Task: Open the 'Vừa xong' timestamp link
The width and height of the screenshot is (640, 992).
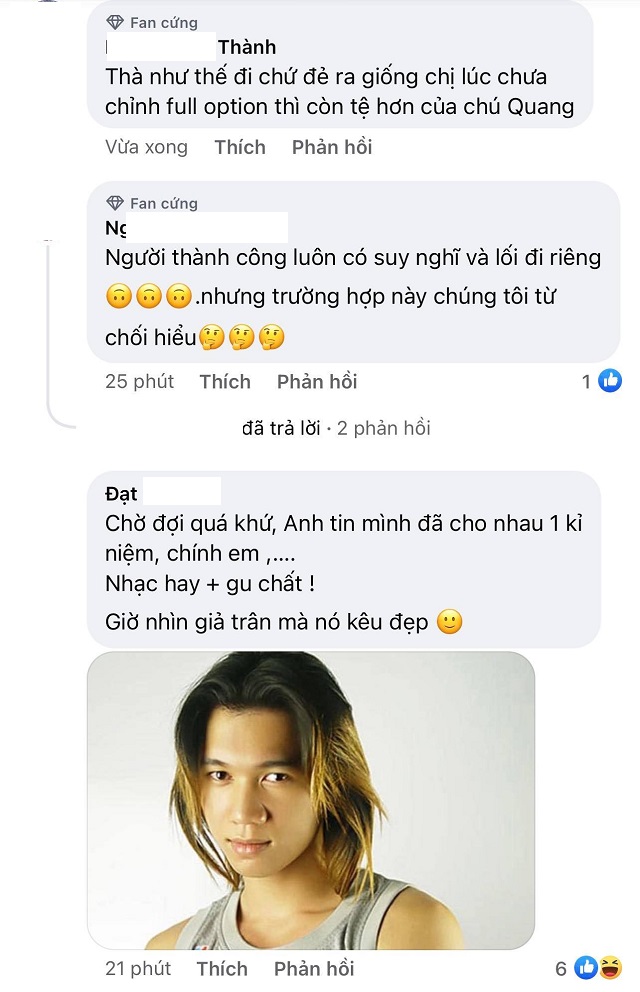Action: pyautogui.click(x=145, y=147)
